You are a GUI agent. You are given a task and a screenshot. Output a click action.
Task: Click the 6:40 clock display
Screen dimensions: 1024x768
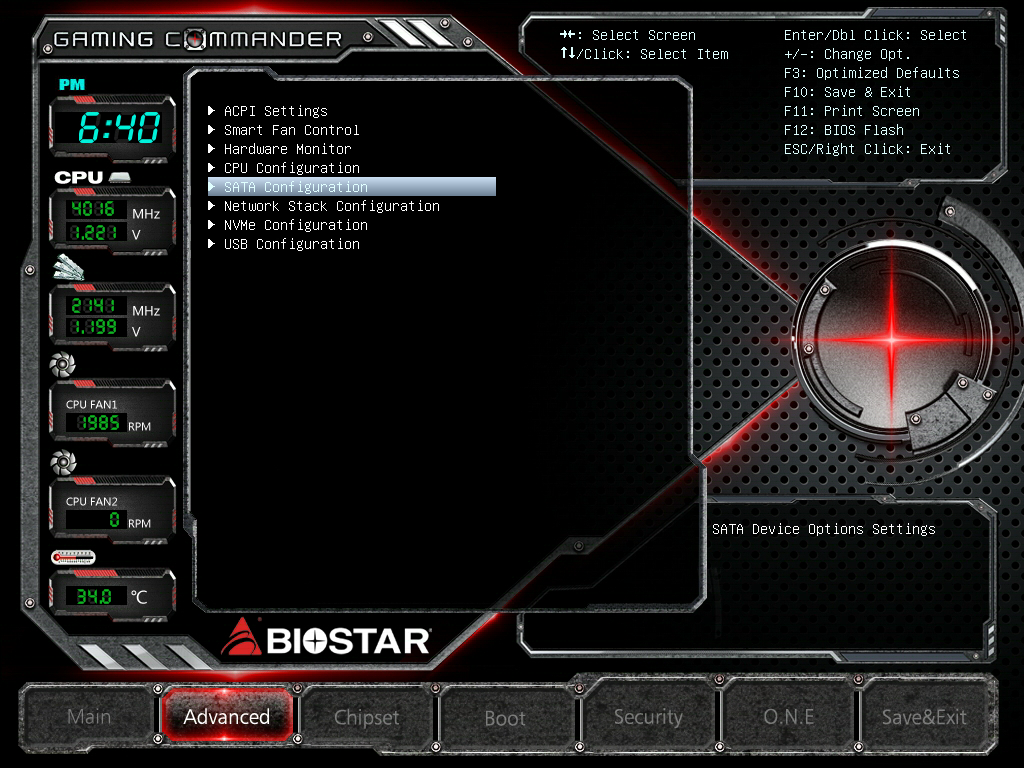click(118, 127)
